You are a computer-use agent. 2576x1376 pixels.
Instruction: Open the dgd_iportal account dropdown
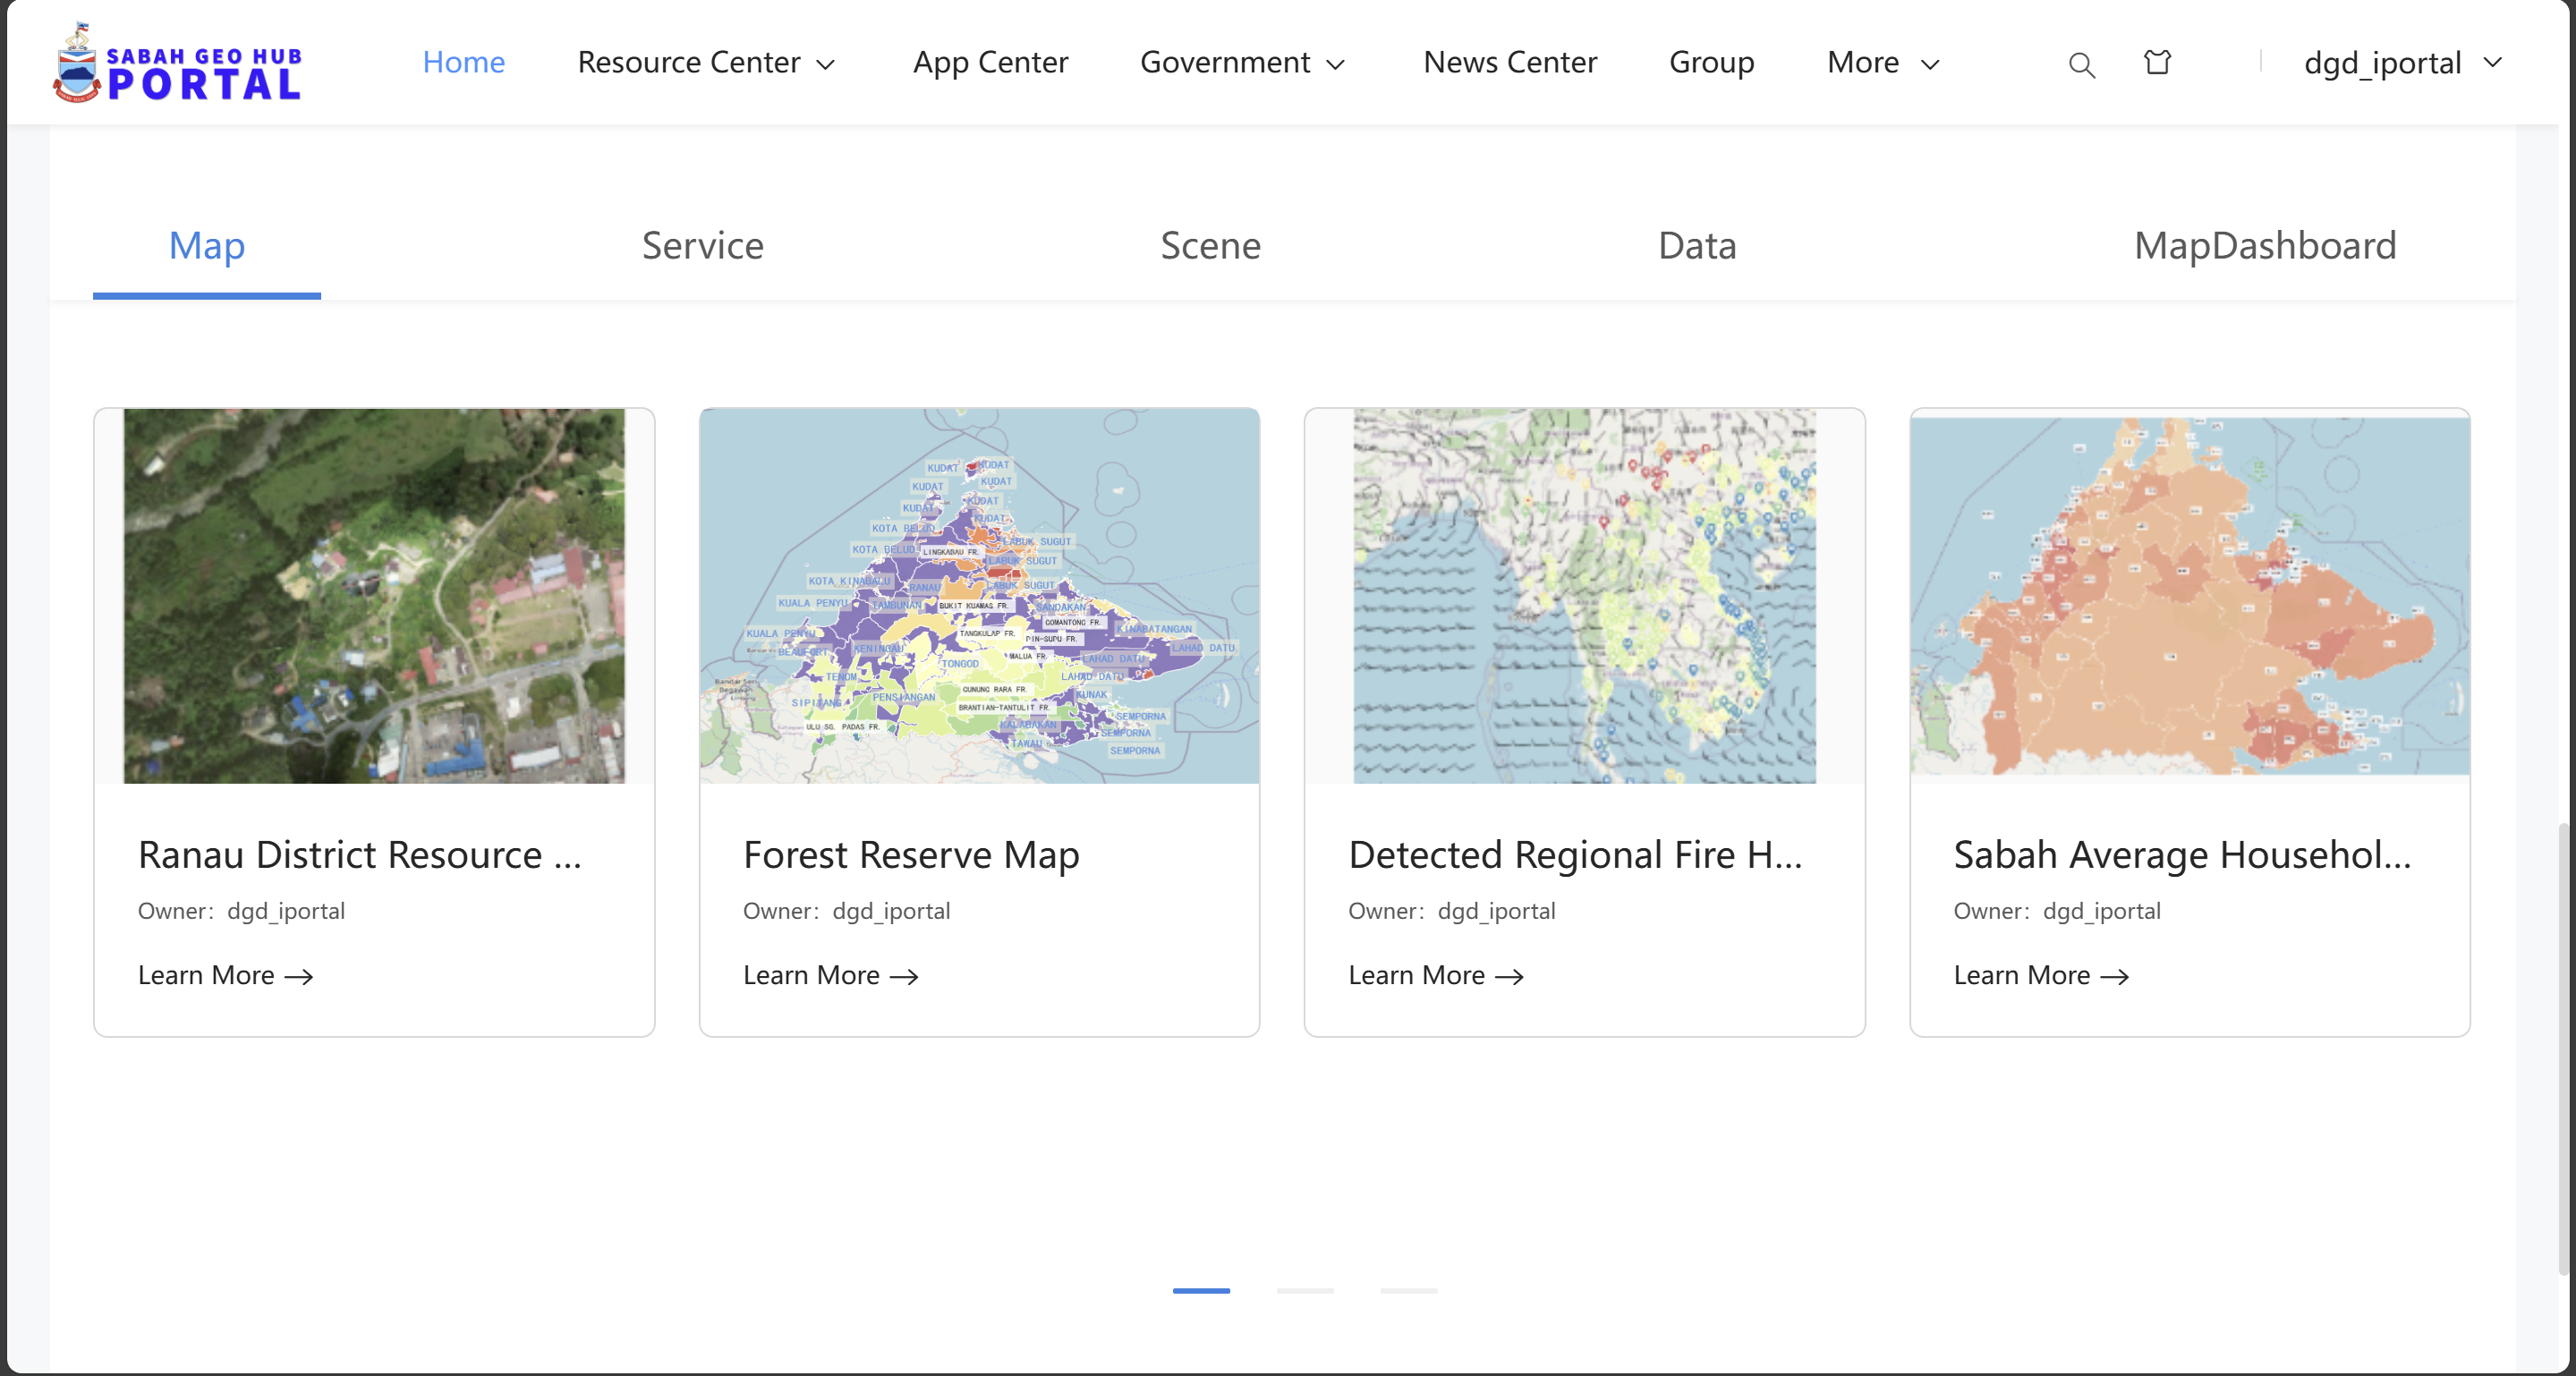(2402, 63)
